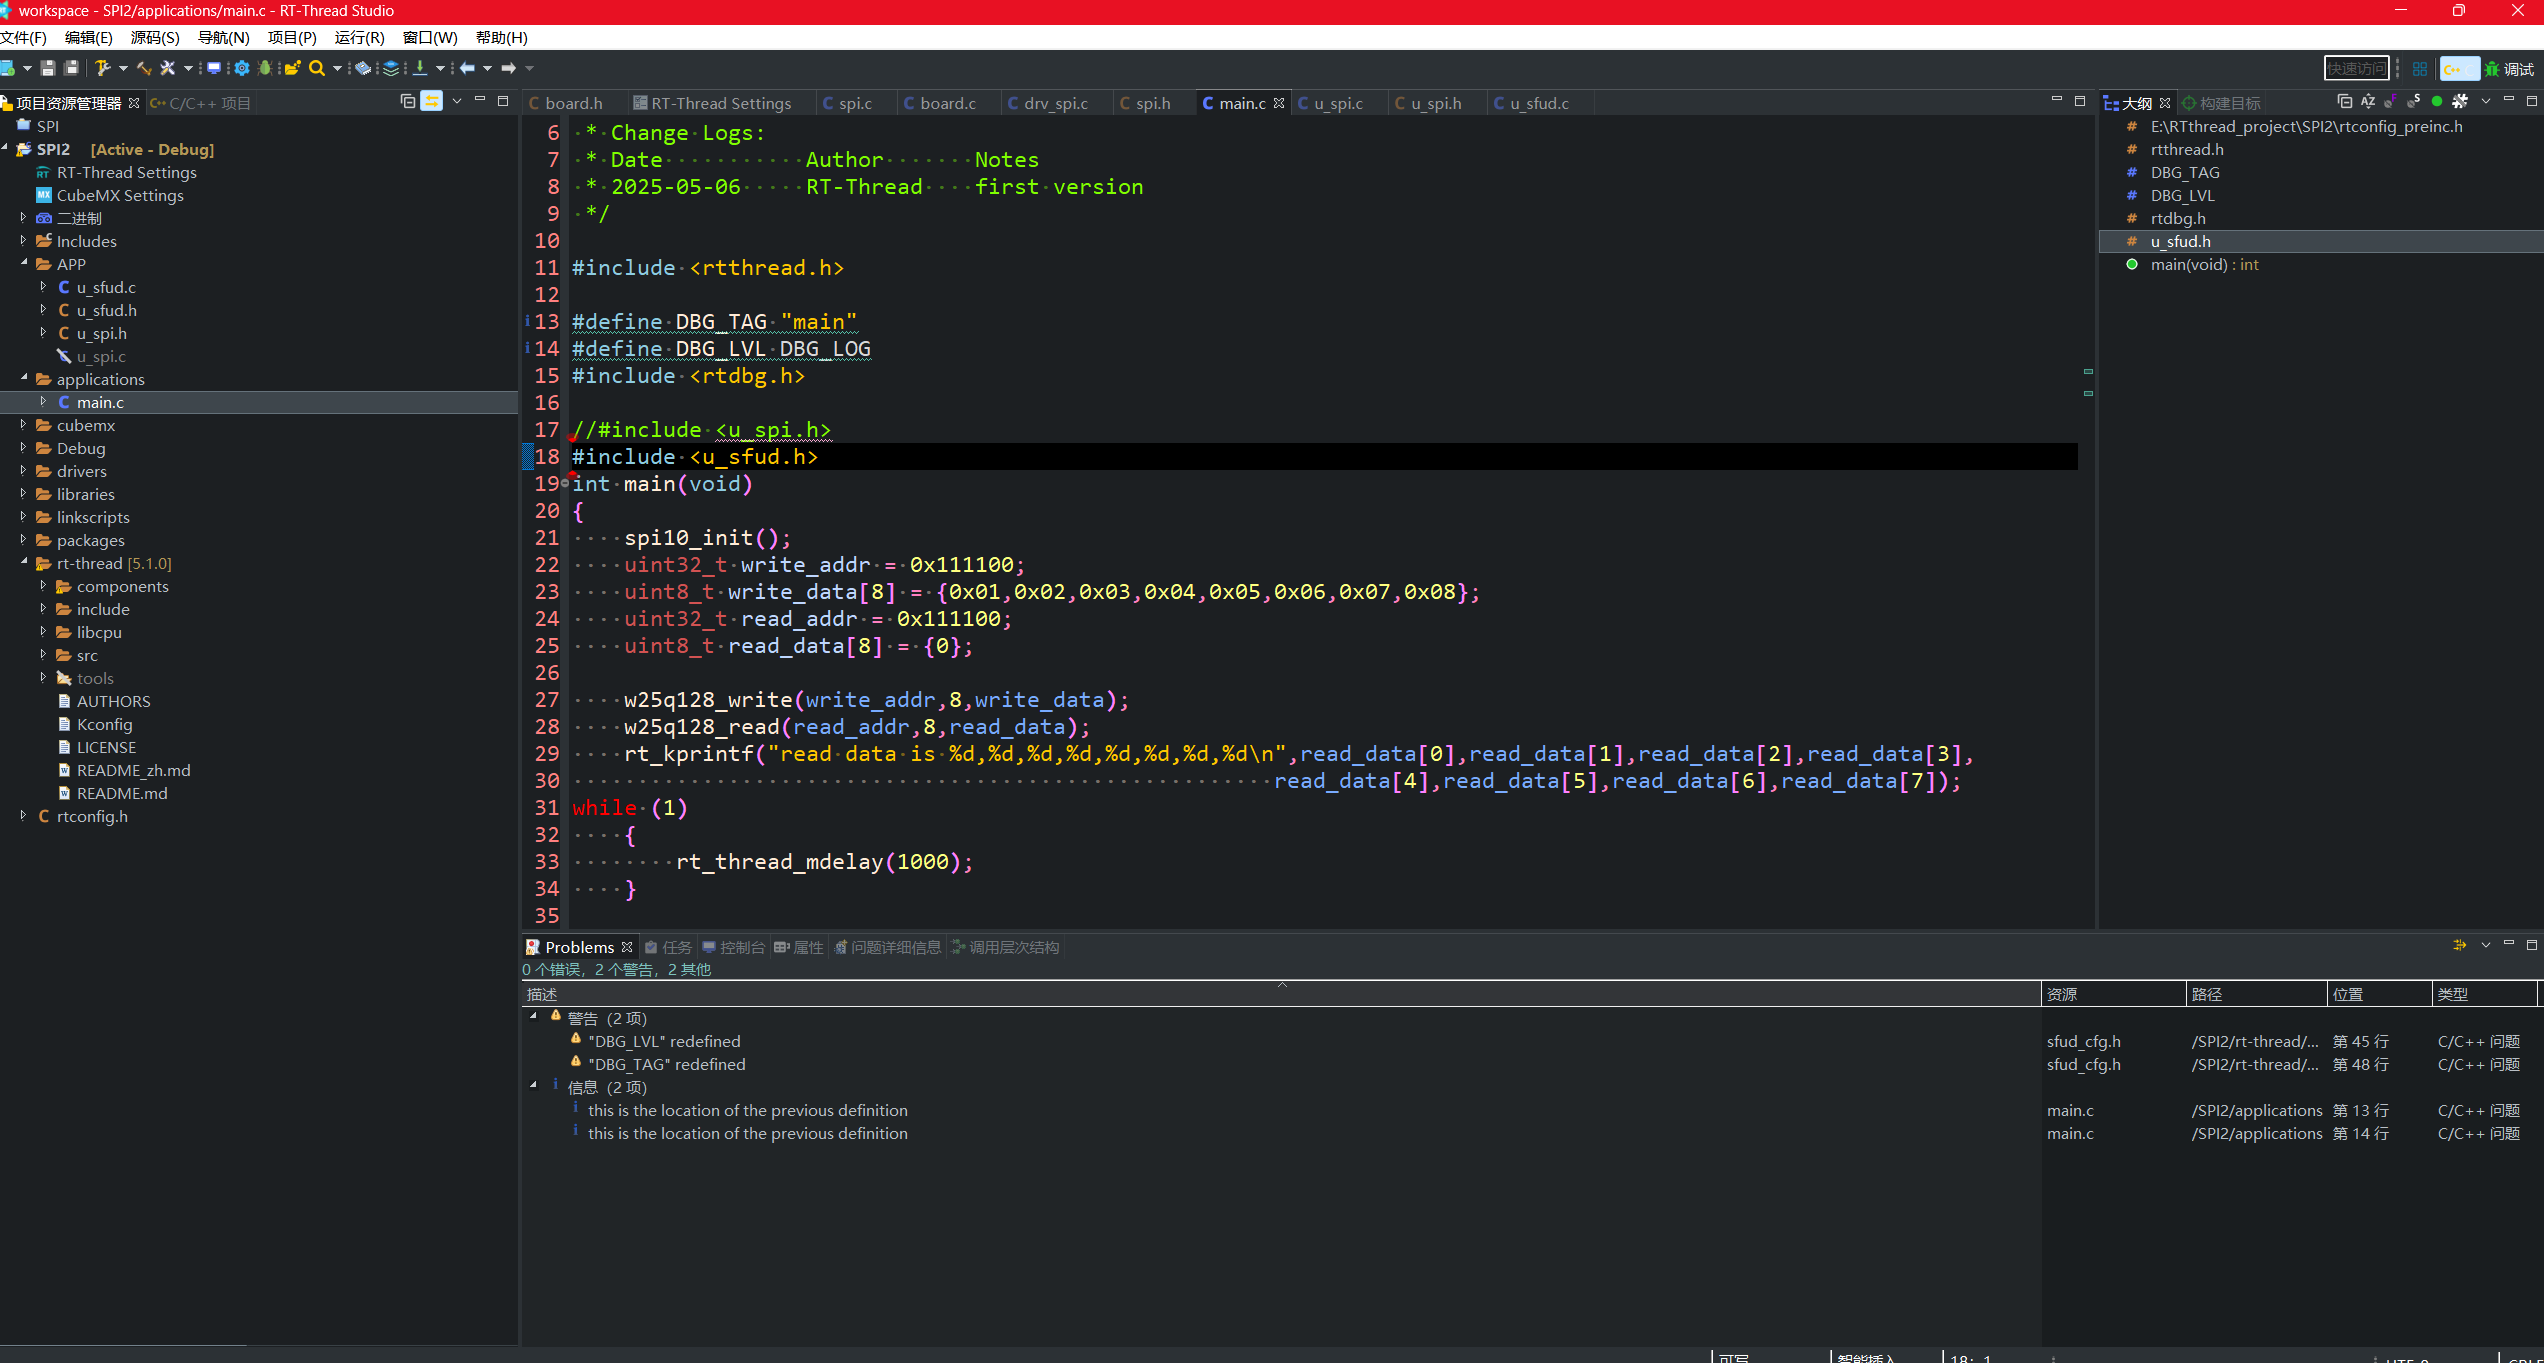The height and width of the screenshot is (1363, 2544).
Task: Open the 项目(P) menu
Action: 291,37
